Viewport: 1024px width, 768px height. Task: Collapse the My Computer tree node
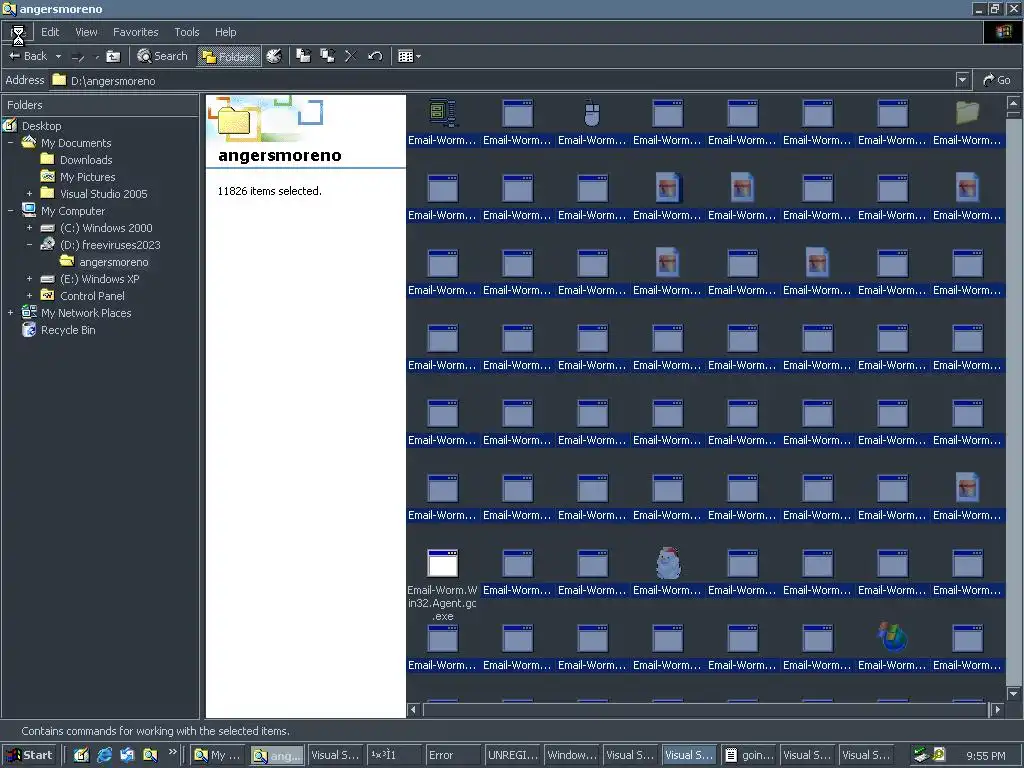click(10, 211)
